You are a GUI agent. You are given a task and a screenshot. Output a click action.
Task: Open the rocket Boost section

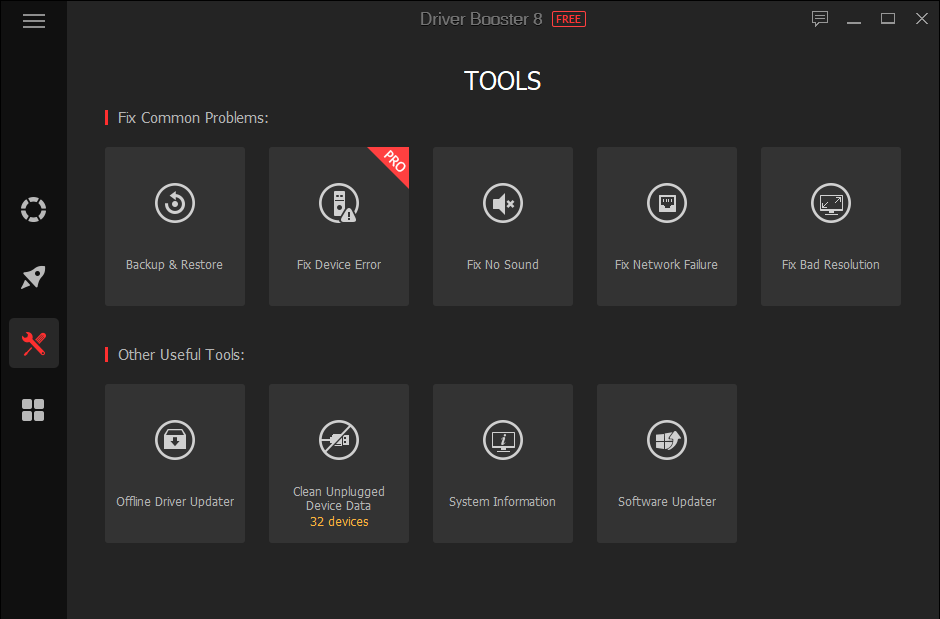(34, 277)
